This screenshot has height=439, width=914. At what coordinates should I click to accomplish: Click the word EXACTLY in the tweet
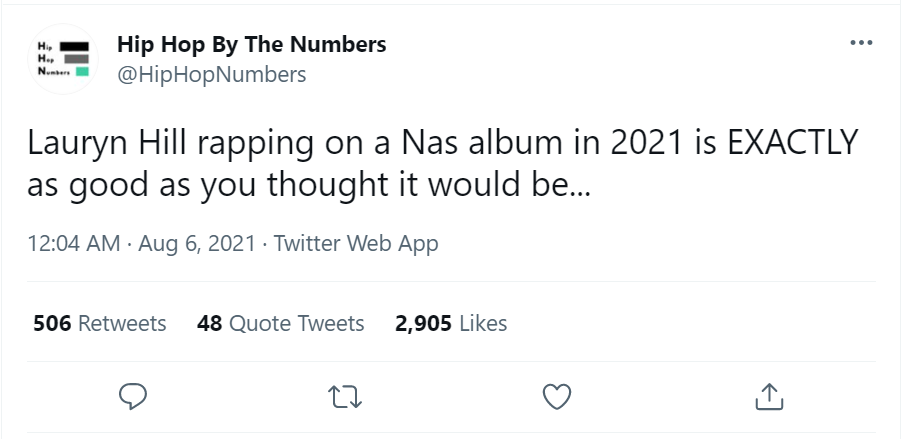click(792, 144)
